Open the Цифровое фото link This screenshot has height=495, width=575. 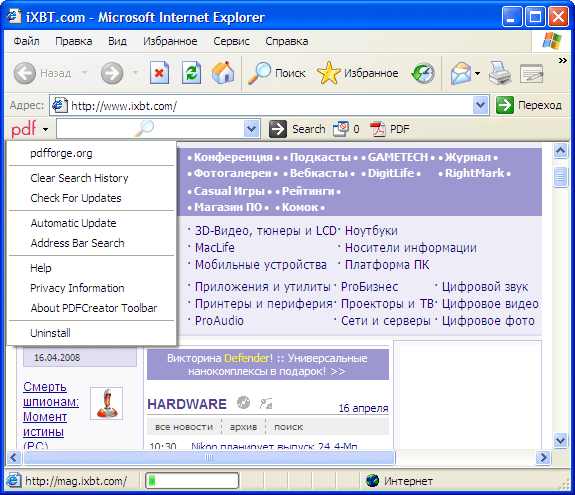488,321
